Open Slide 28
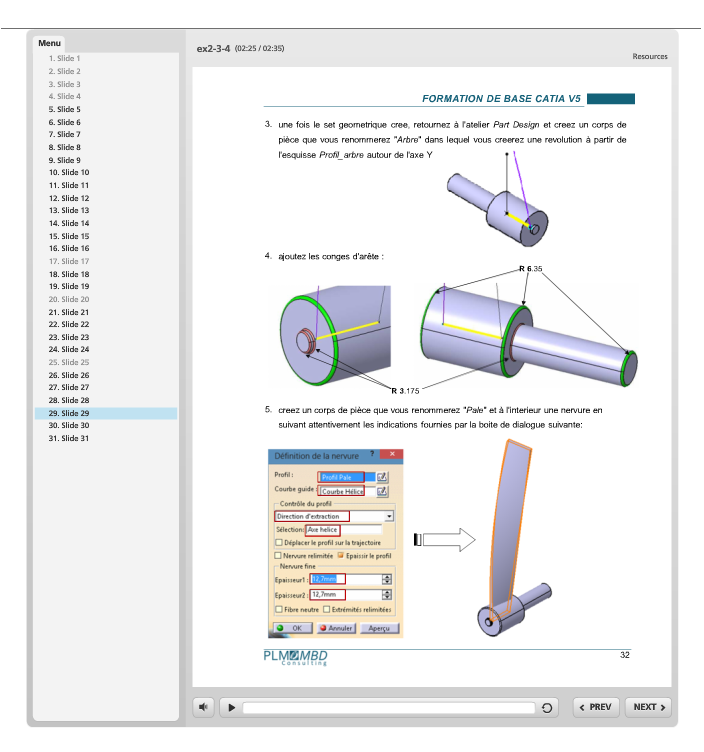The width and height of the screenshot is (704, 752). tap(69, 400)
